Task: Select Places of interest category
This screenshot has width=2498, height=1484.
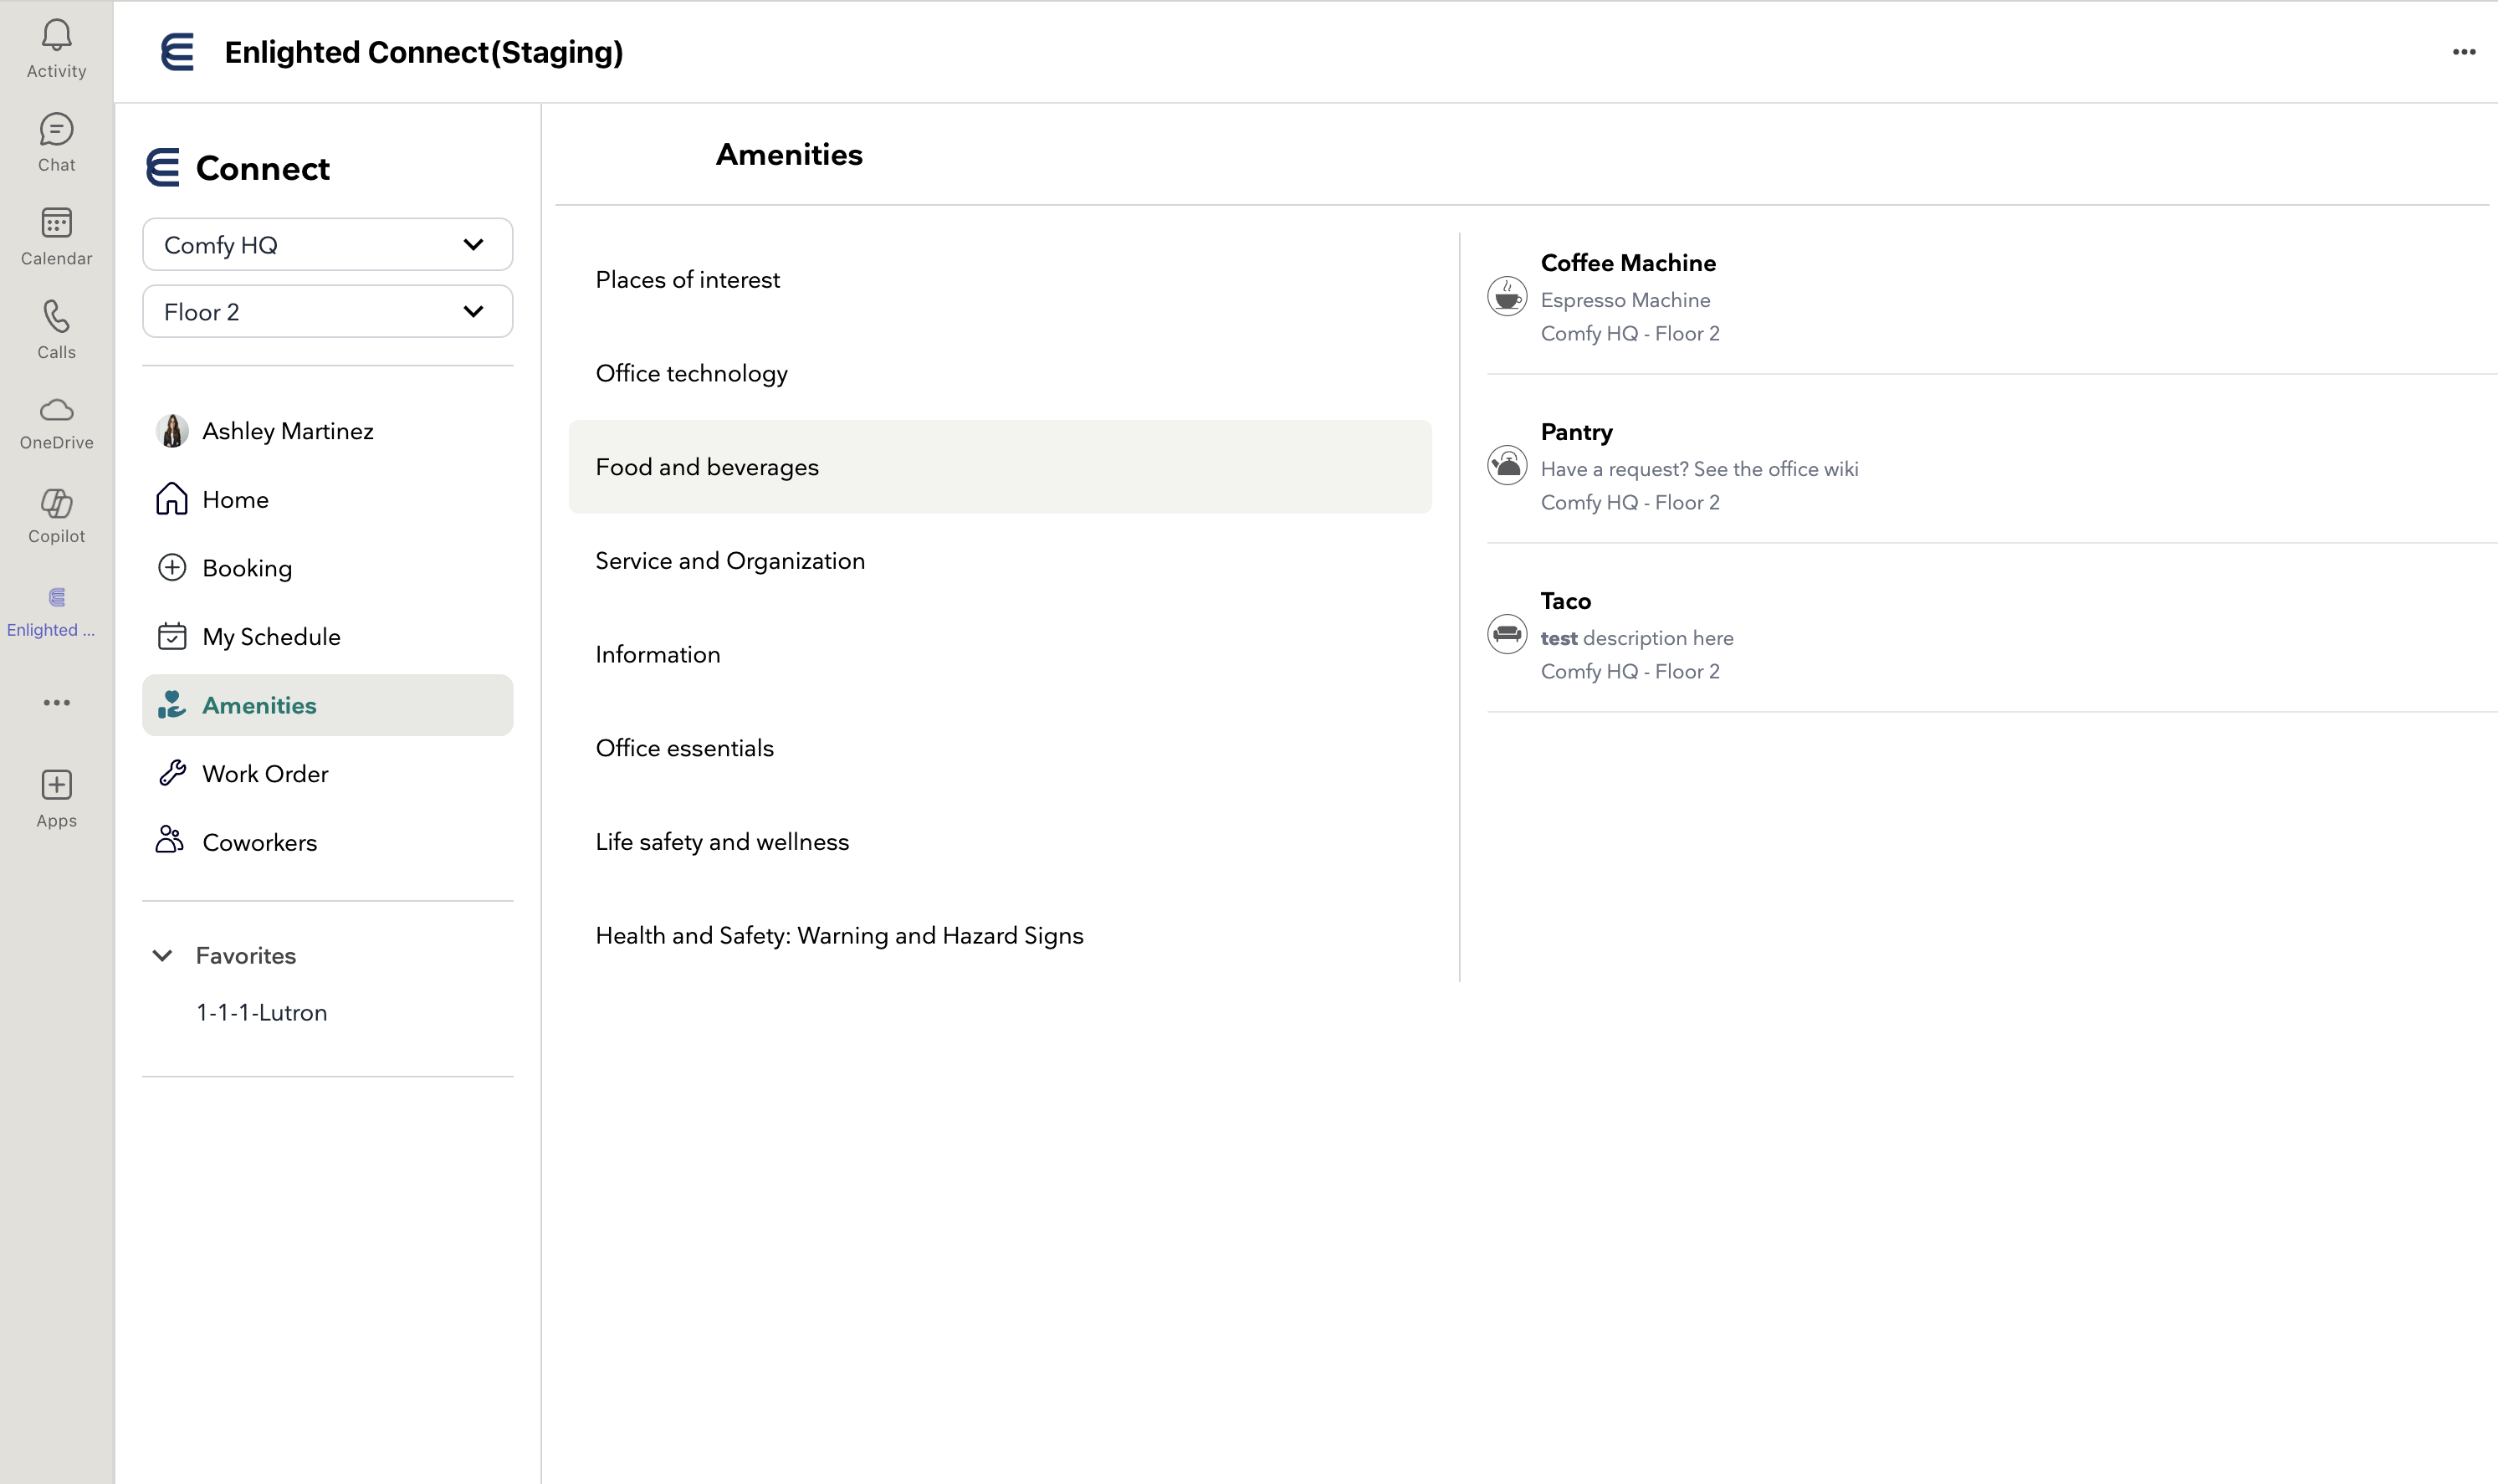Action: tap(1000, 280)
